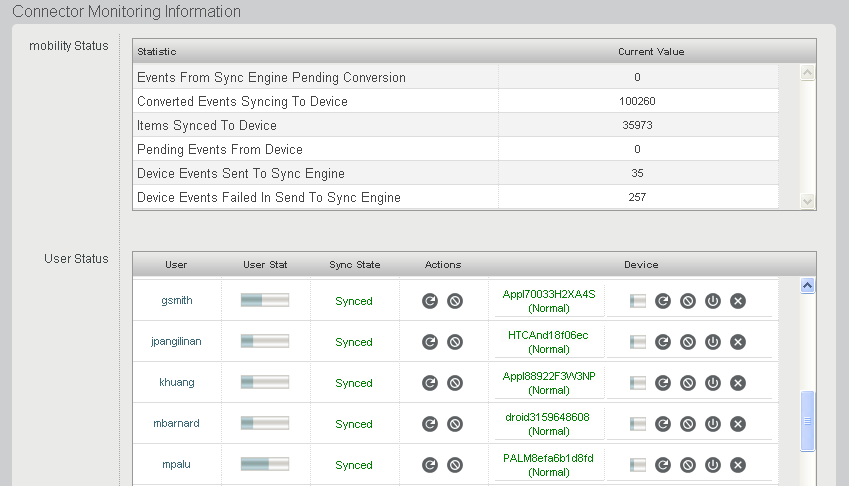Click the resync icon for device Appl70033H2XA4S

pos(663,301)
